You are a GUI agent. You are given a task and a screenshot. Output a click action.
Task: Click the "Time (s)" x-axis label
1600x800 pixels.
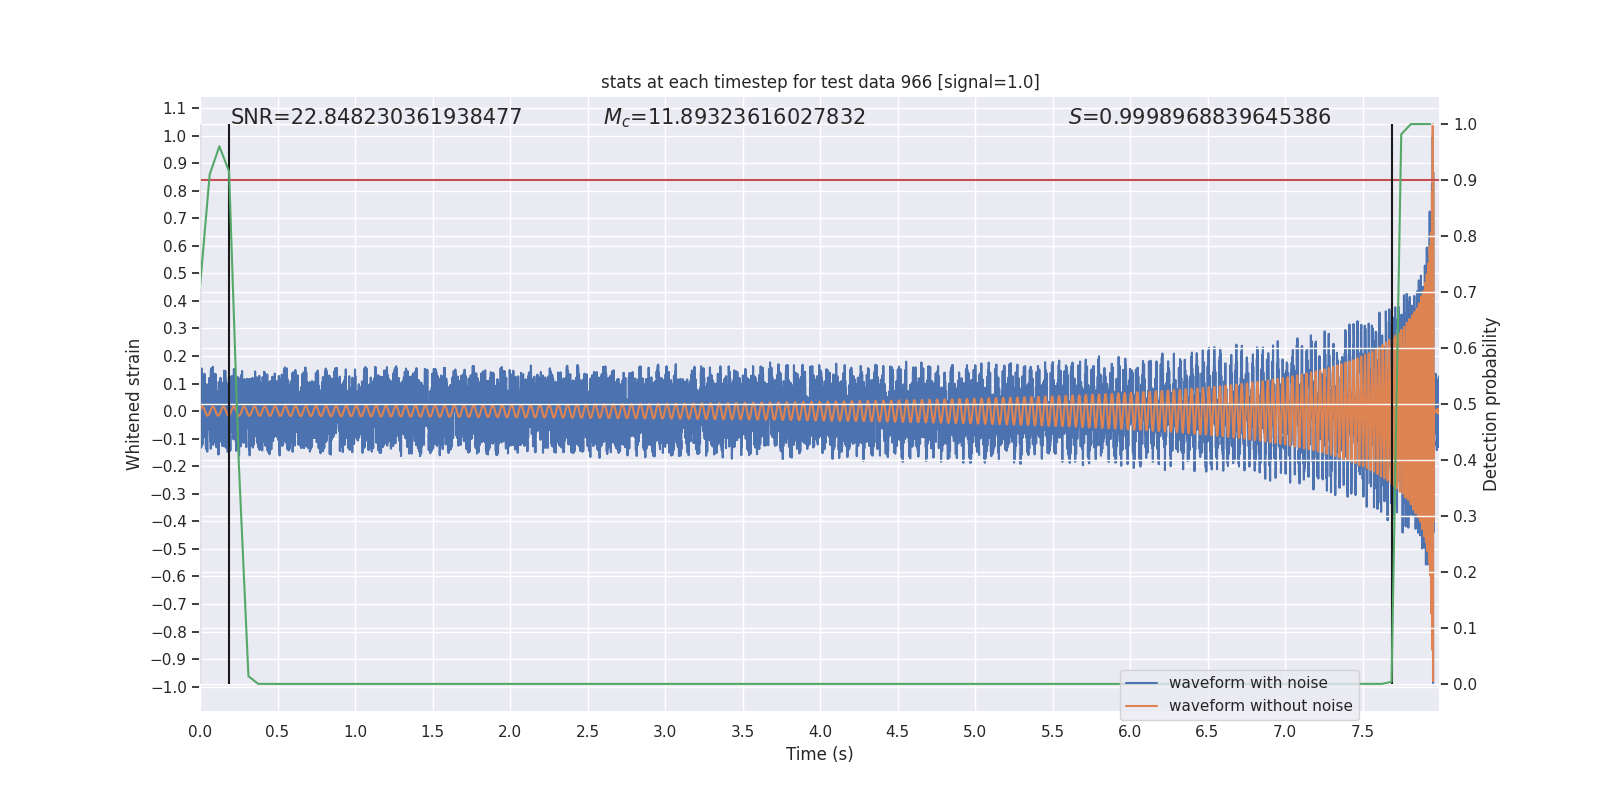[x=820, y=754]
